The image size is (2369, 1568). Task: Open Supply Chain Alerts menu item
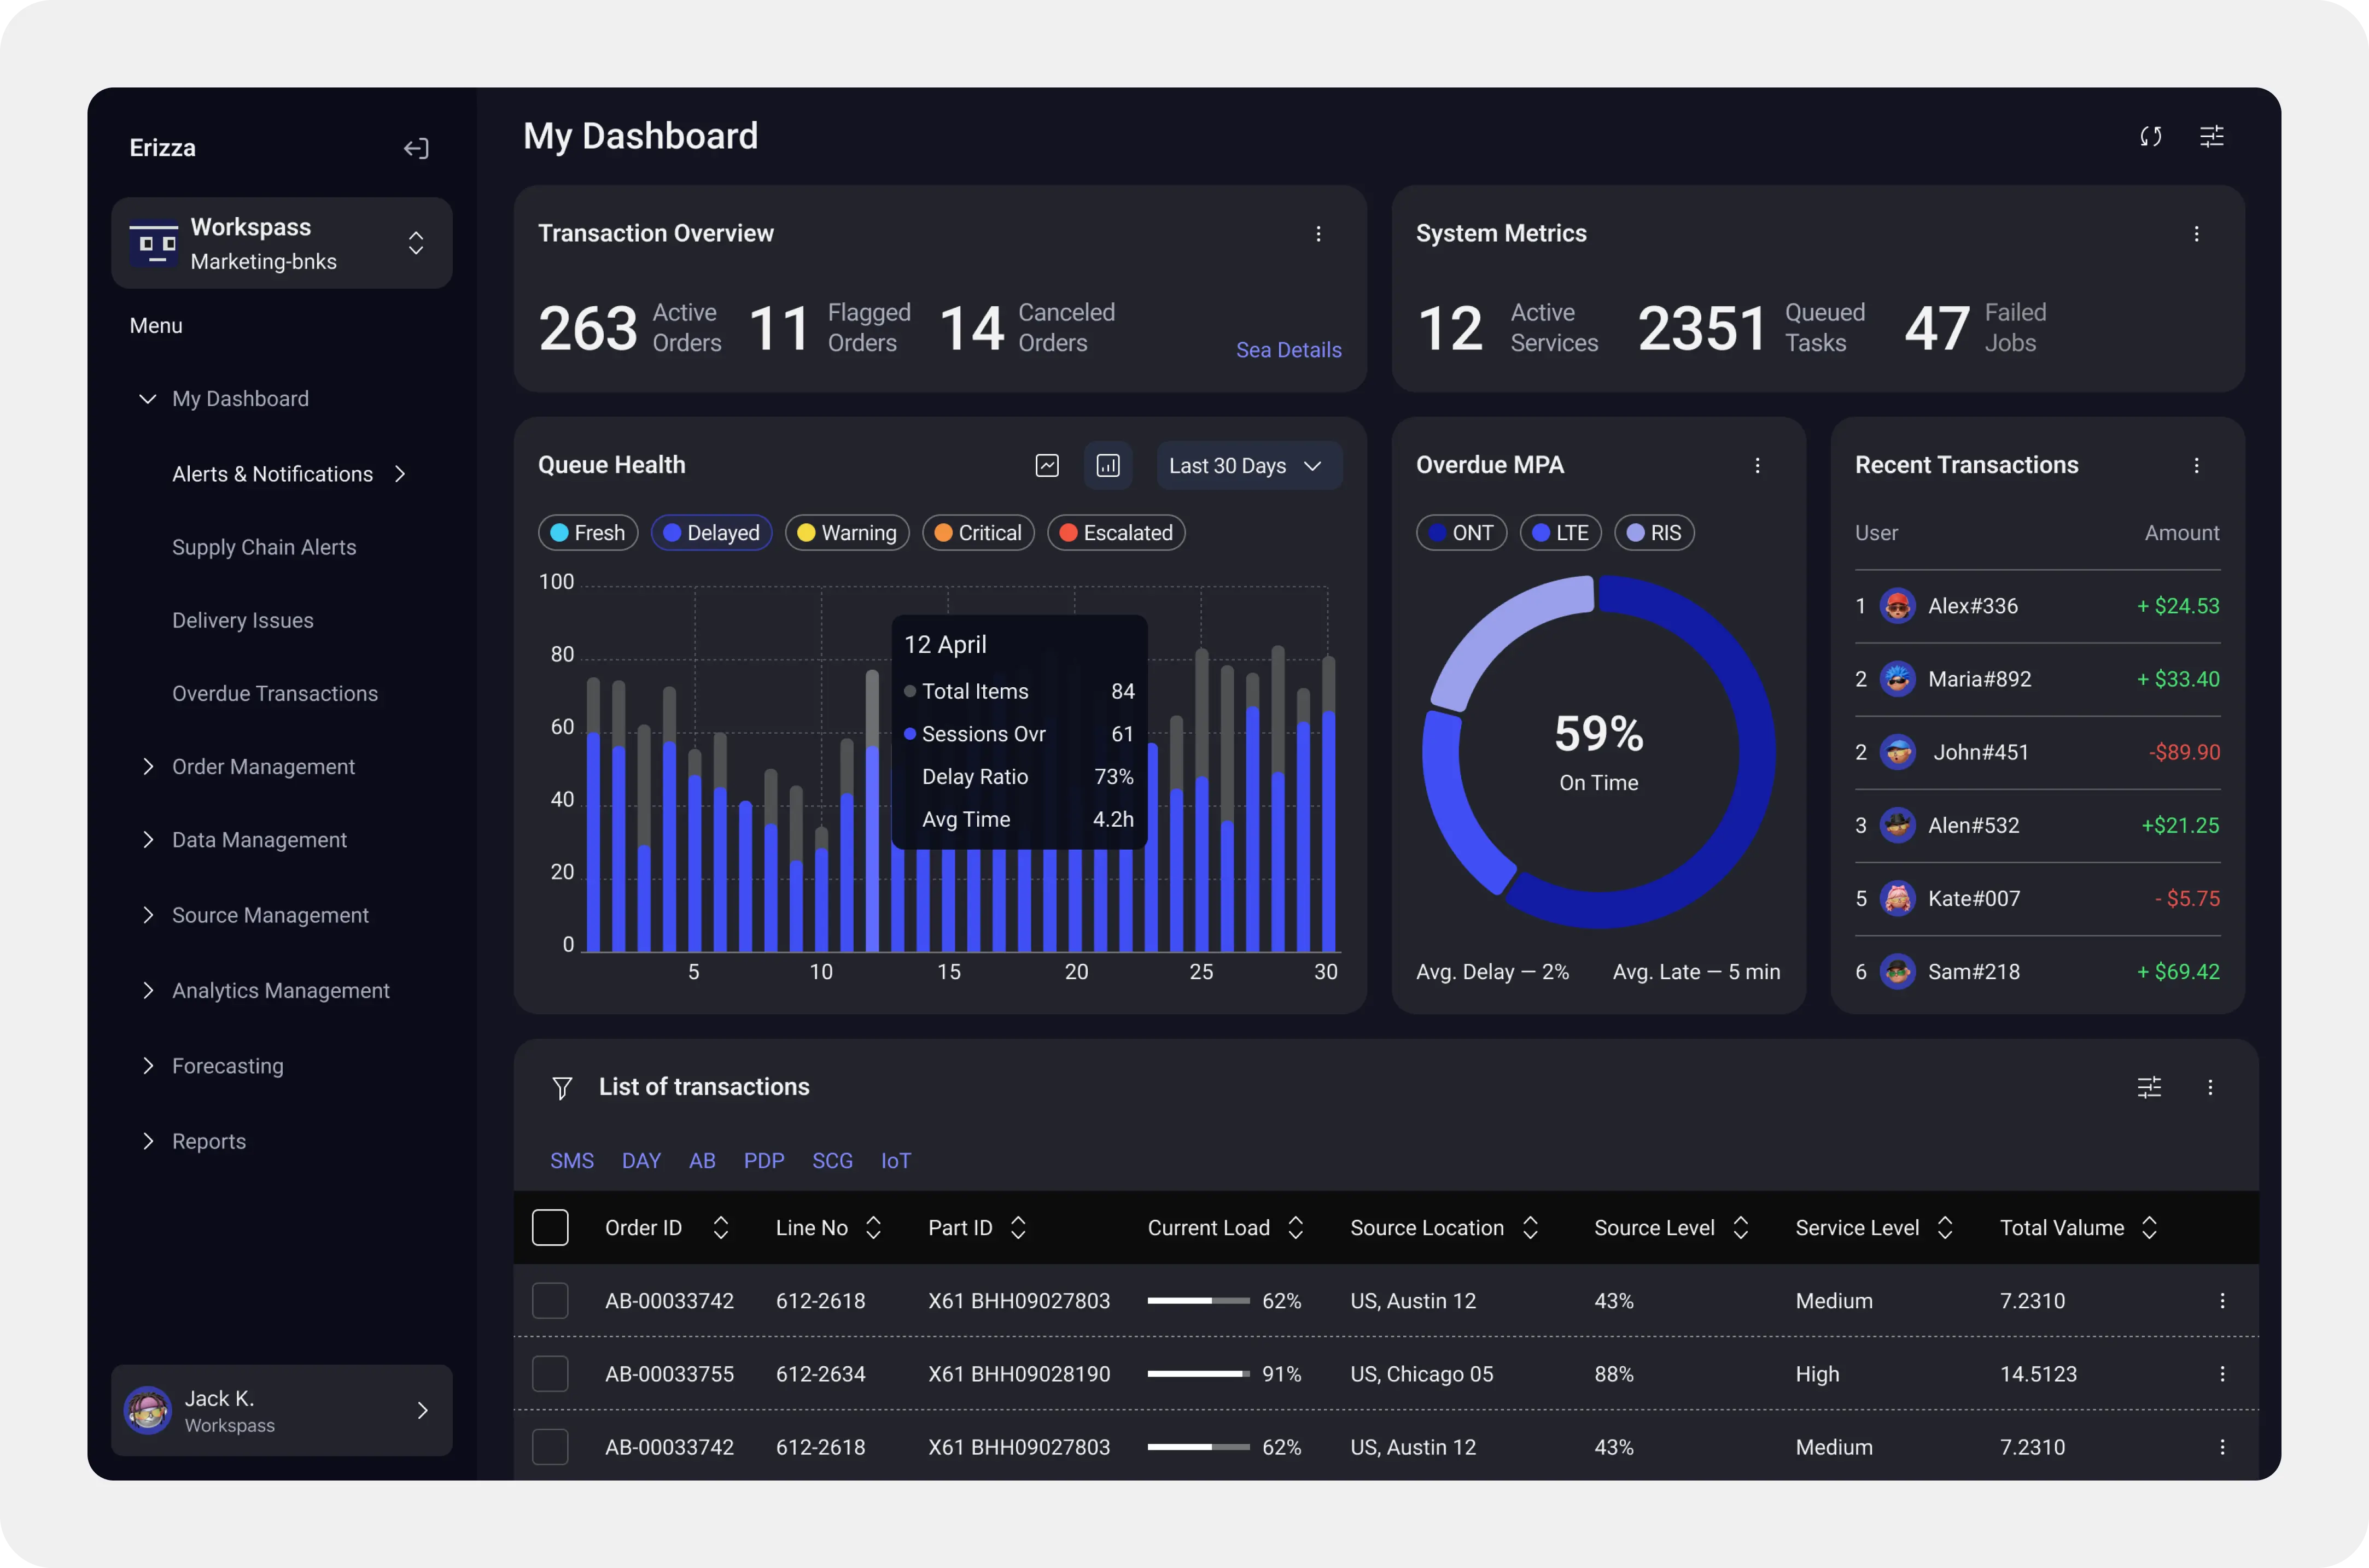click(x=264, y=547)
